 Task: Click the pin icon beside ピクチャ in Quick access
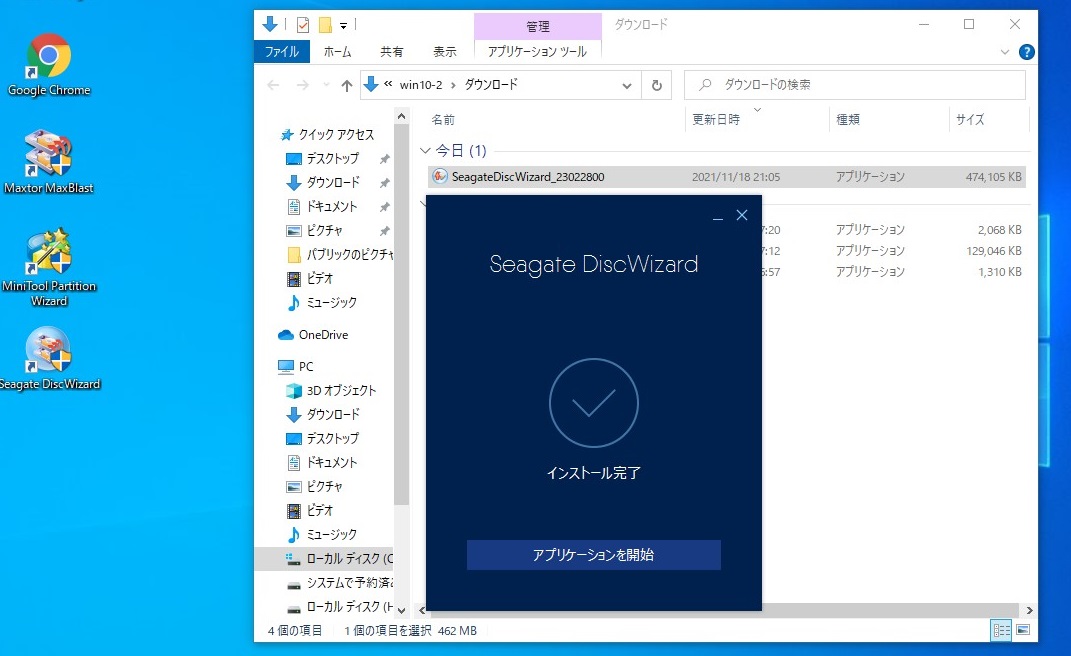click(x=385, y=230)
